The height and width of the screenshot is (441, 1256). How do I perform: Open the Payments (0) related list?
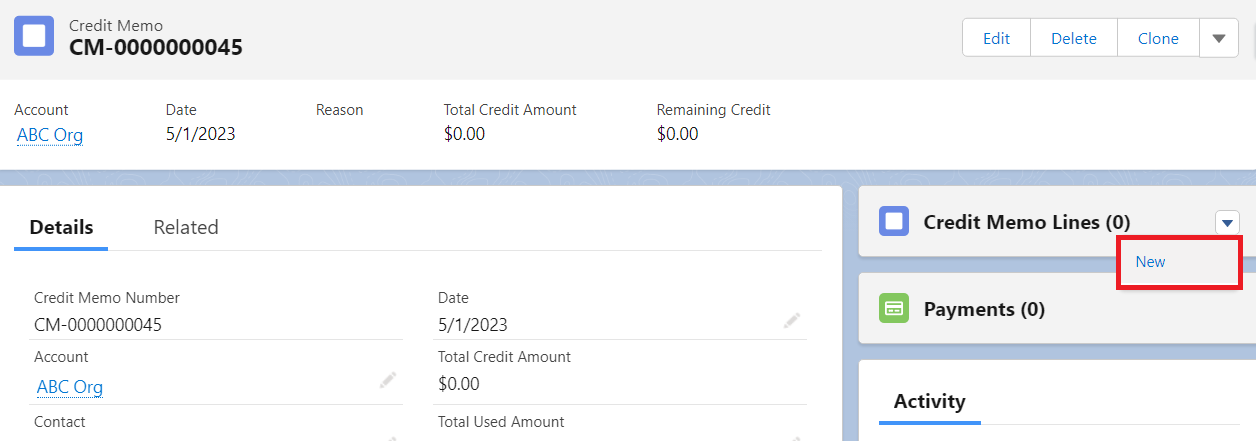983,309
